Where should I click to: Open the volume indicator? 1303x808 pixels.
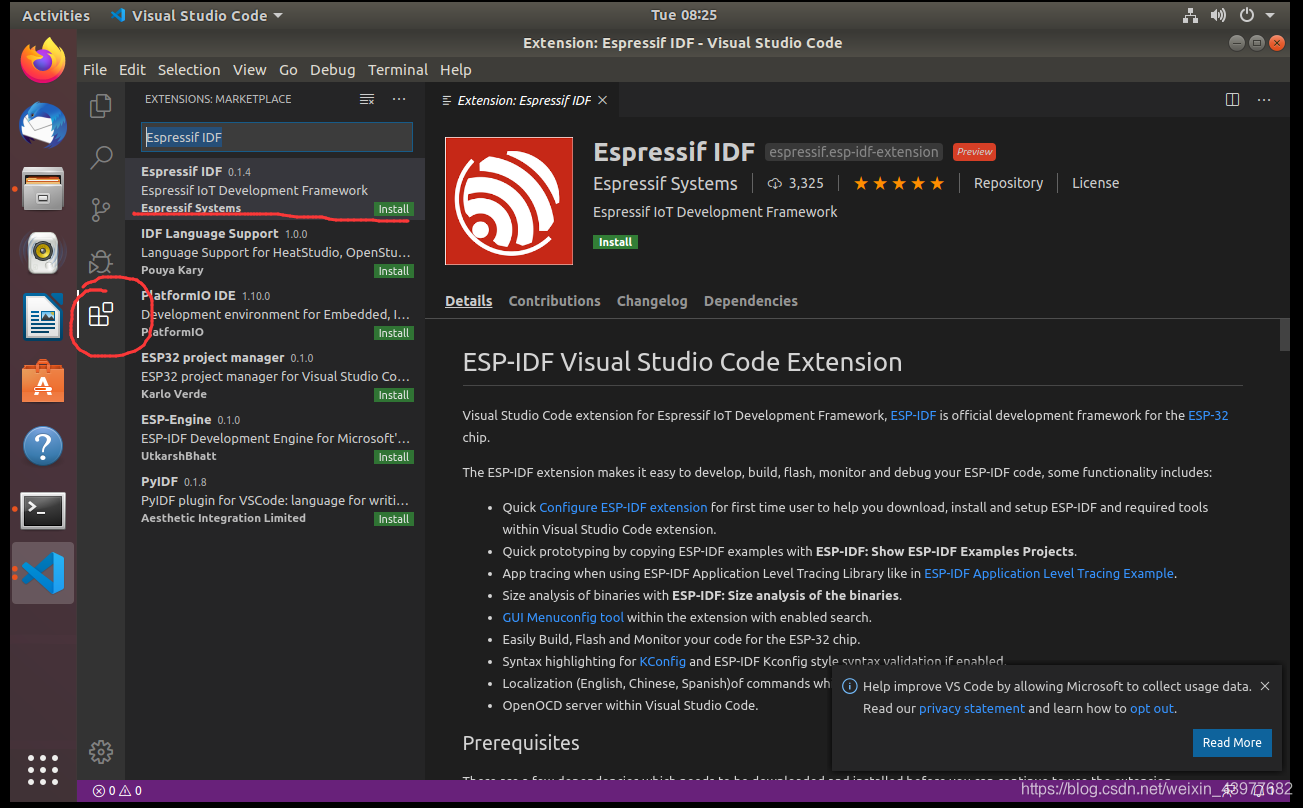[x=1218, y=15]
